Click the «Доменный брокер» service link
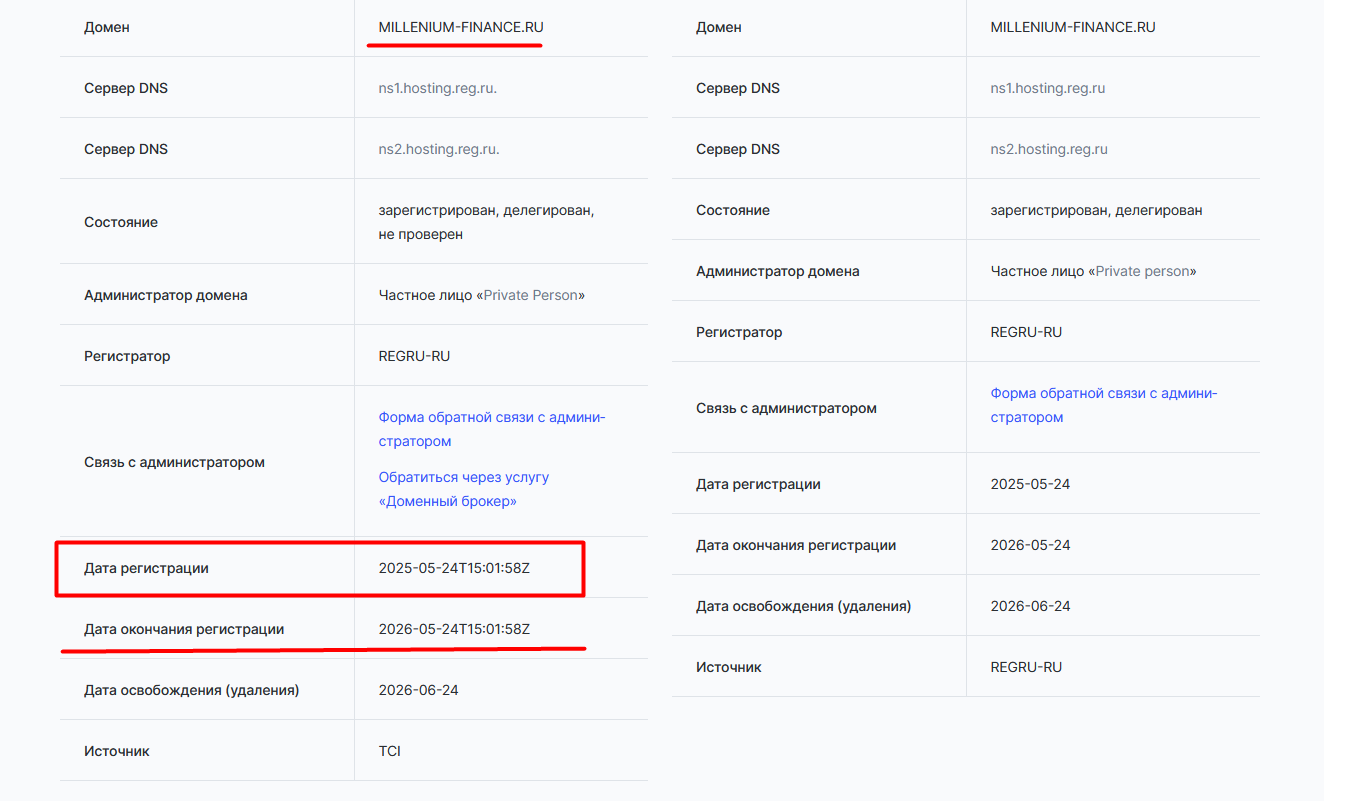 463,478
